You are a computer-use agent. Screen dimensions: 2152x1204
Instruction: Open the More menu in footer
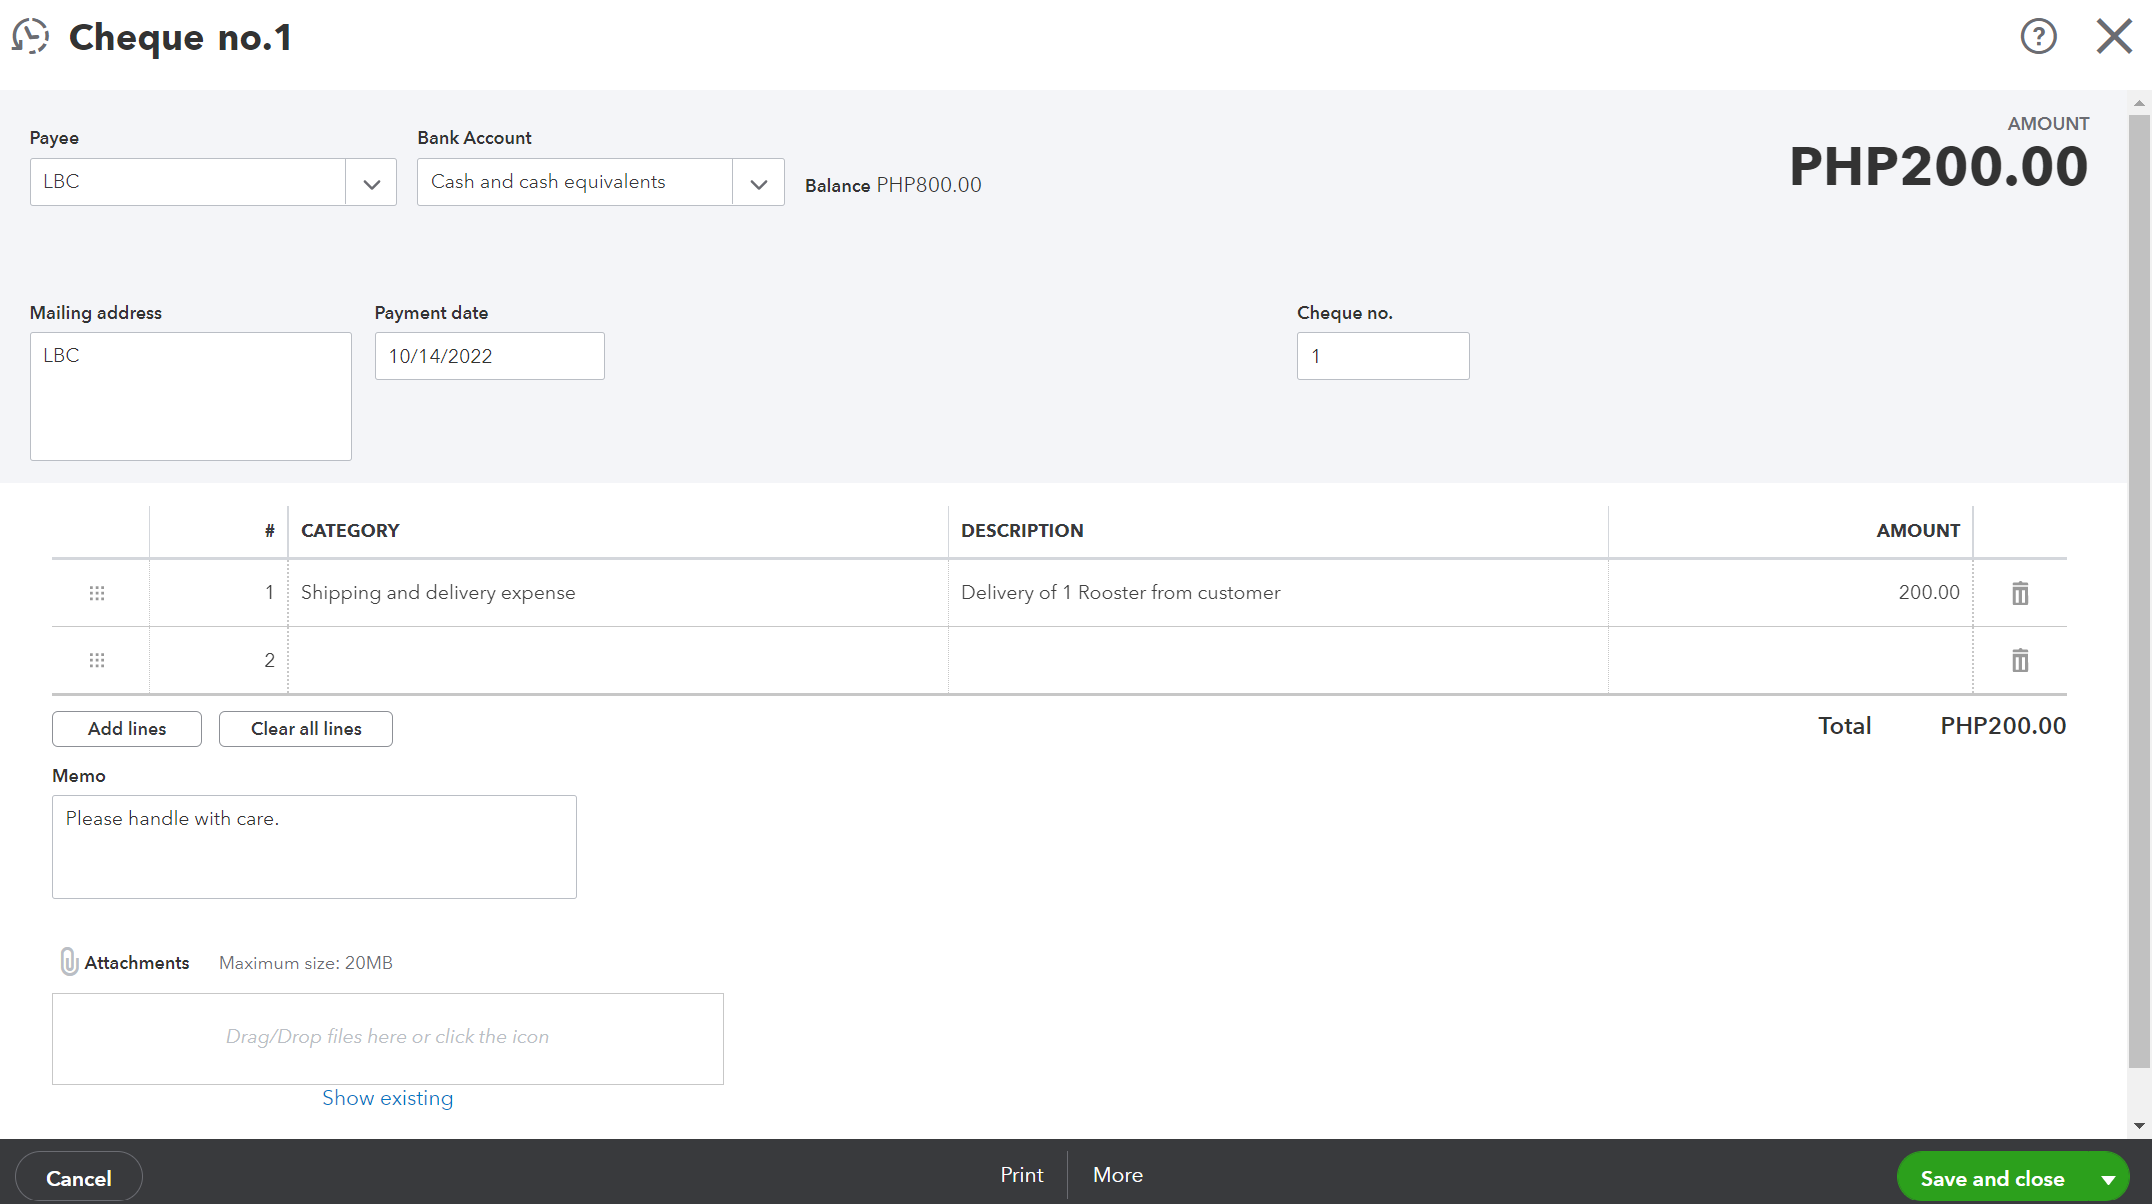click(x=1117, y=1175)
